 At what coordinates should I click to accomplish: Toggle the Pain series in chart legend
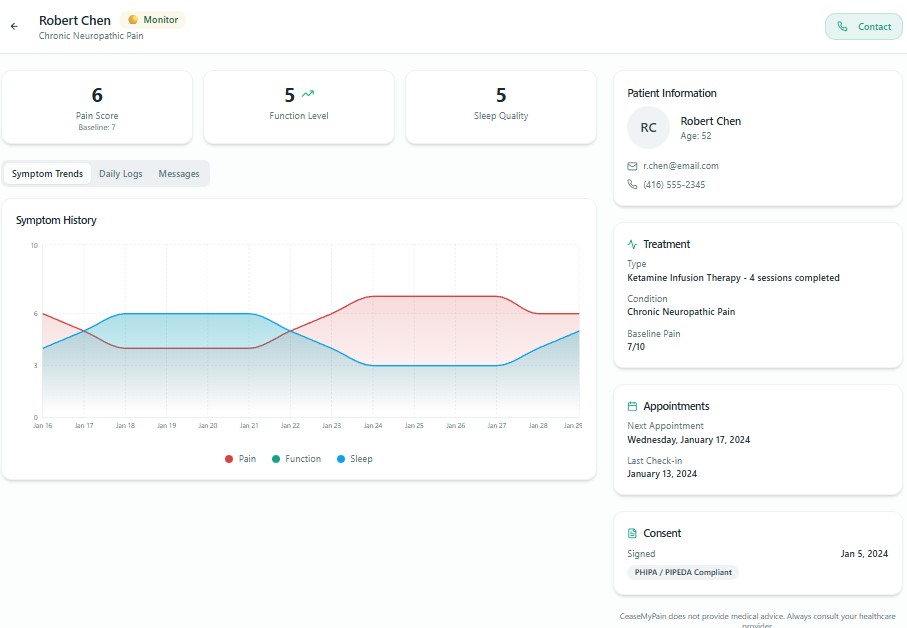[x=241, y=459]
